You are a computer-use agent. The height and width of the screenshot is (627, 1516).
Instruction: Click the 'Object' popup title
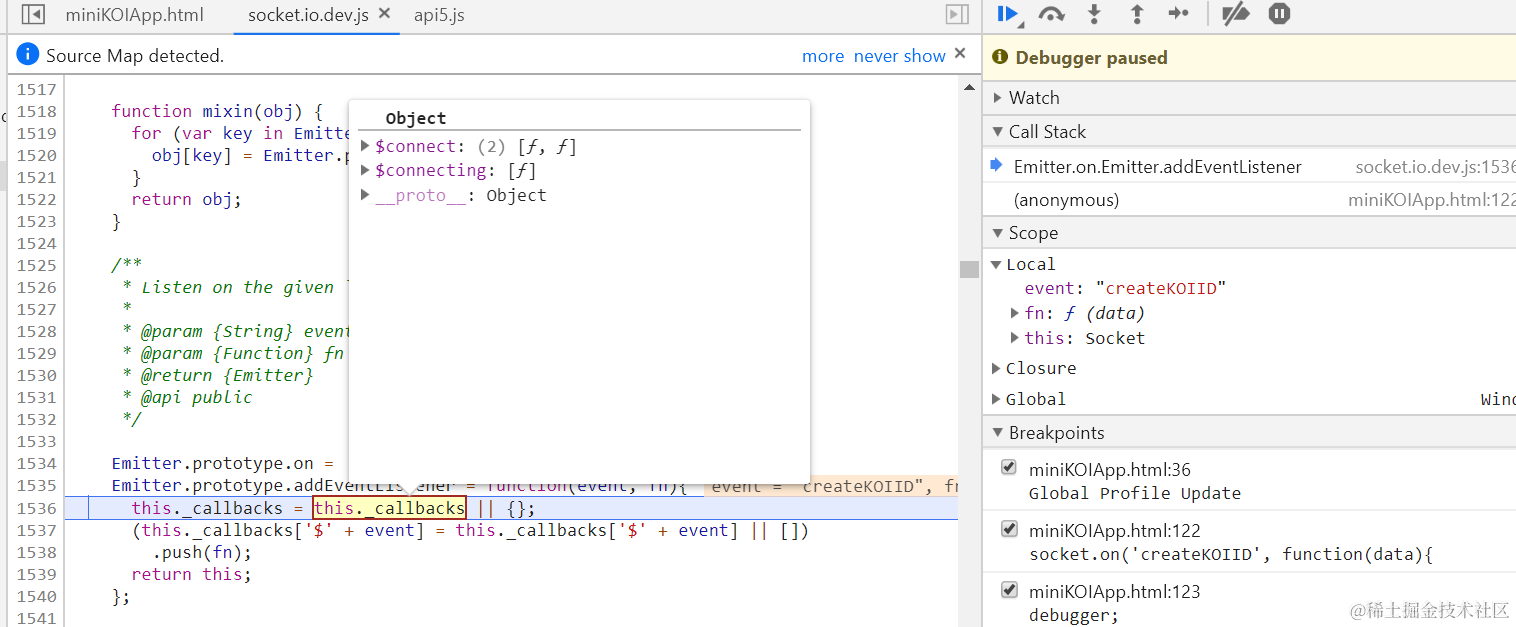(415, 118)
